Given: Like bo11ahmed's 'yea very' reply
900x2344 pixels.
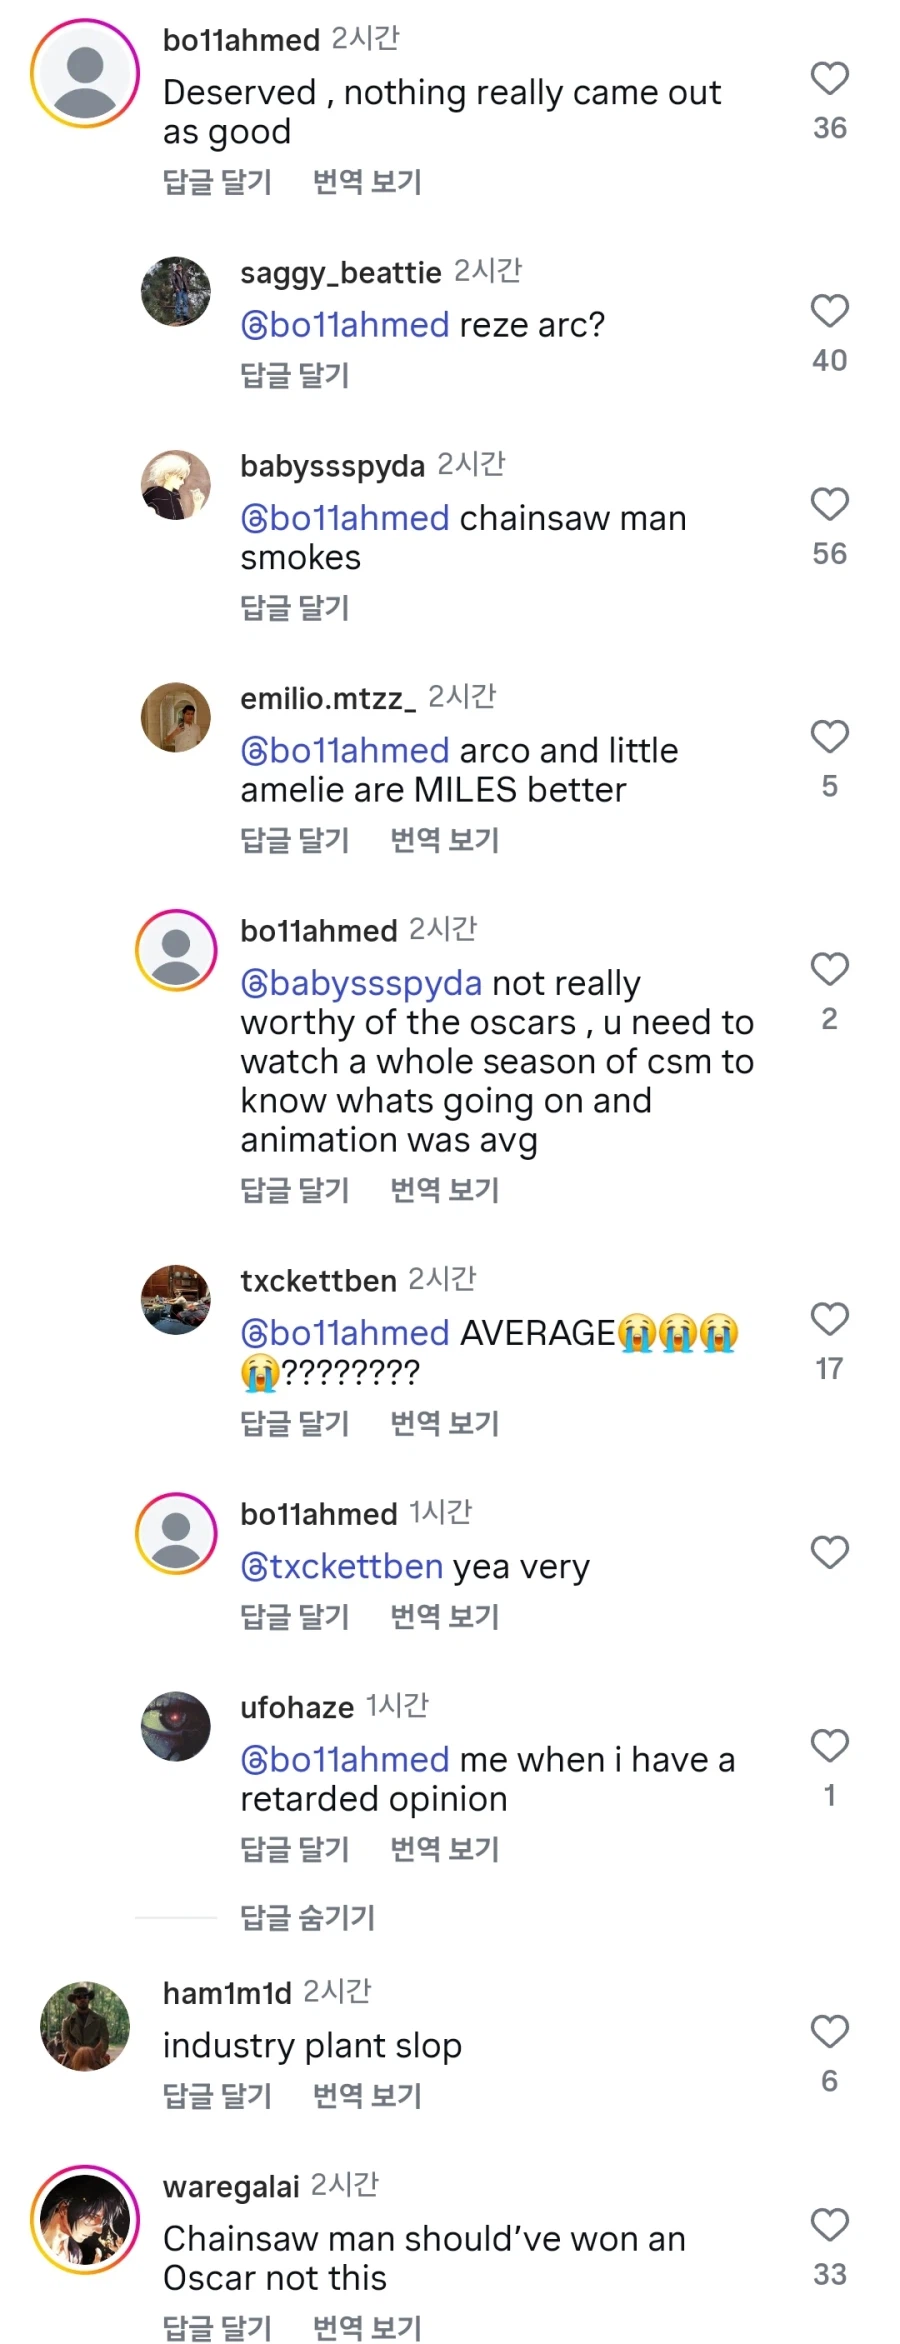Looking at the screenshot, I should click(829, 1552).
